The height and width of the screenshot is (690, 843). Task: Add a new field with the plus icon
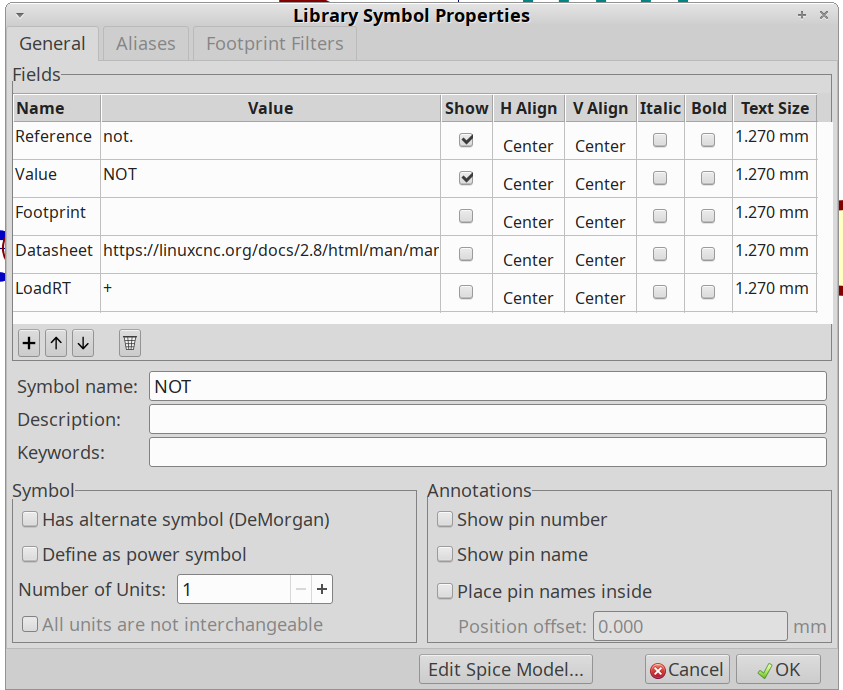pyautogui.click(x=28, y=343)
